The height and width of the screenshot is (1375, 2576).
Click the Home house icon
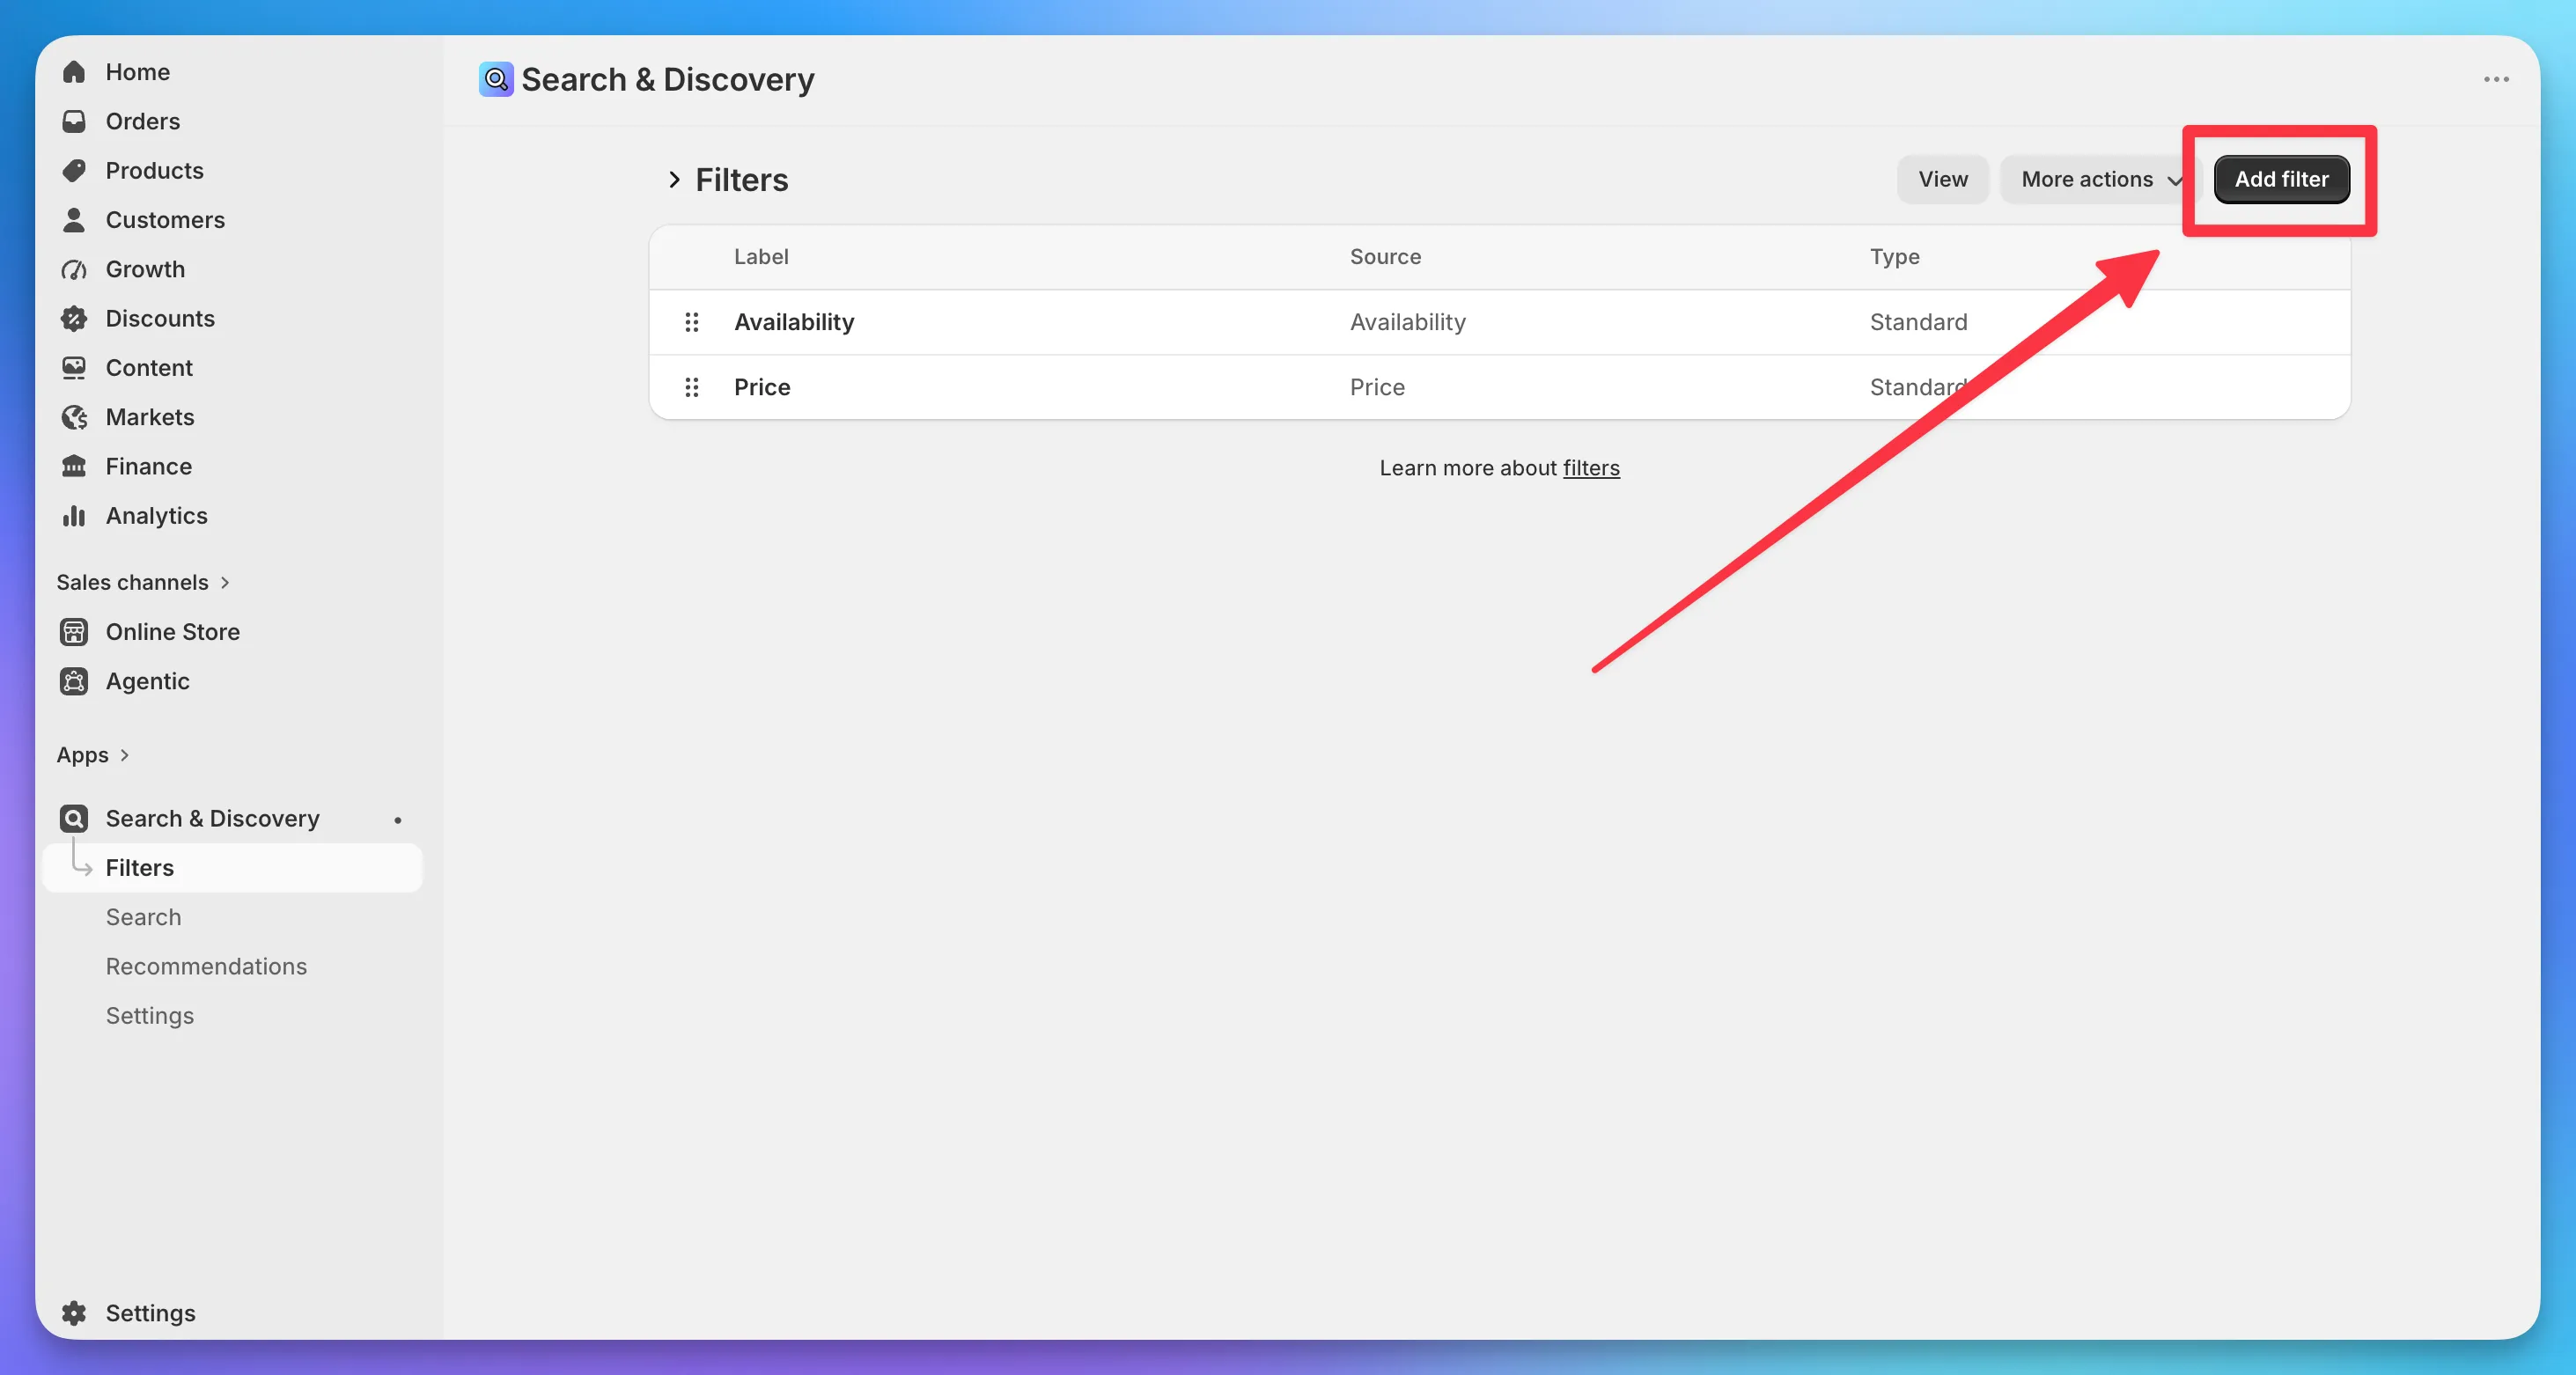(74, 72)
